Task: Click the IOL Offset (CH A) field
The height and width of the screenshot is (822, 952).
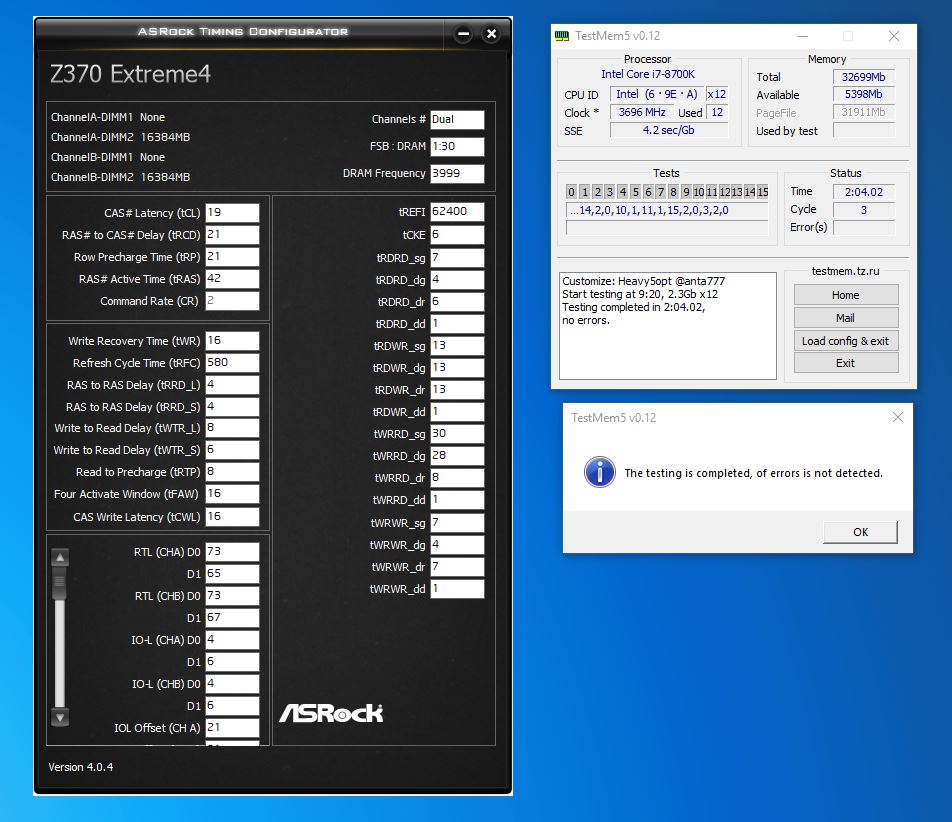Action: [x=232, y=728]
